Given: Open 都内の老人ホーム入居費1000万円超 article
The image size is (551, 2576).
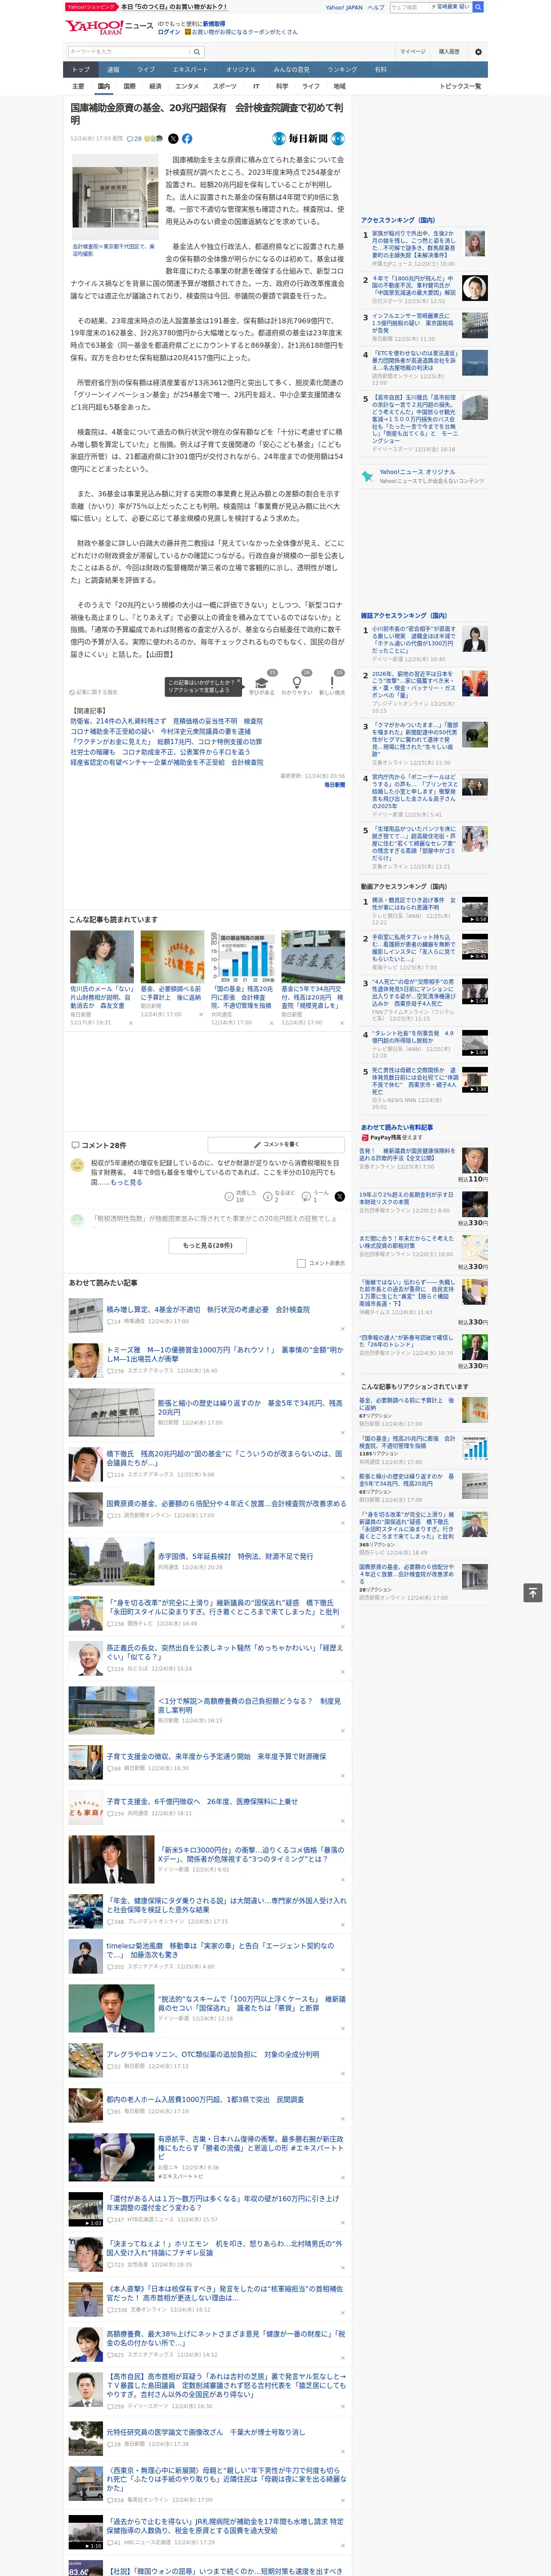Looking at the screenshot, I should click(205, 2099).
